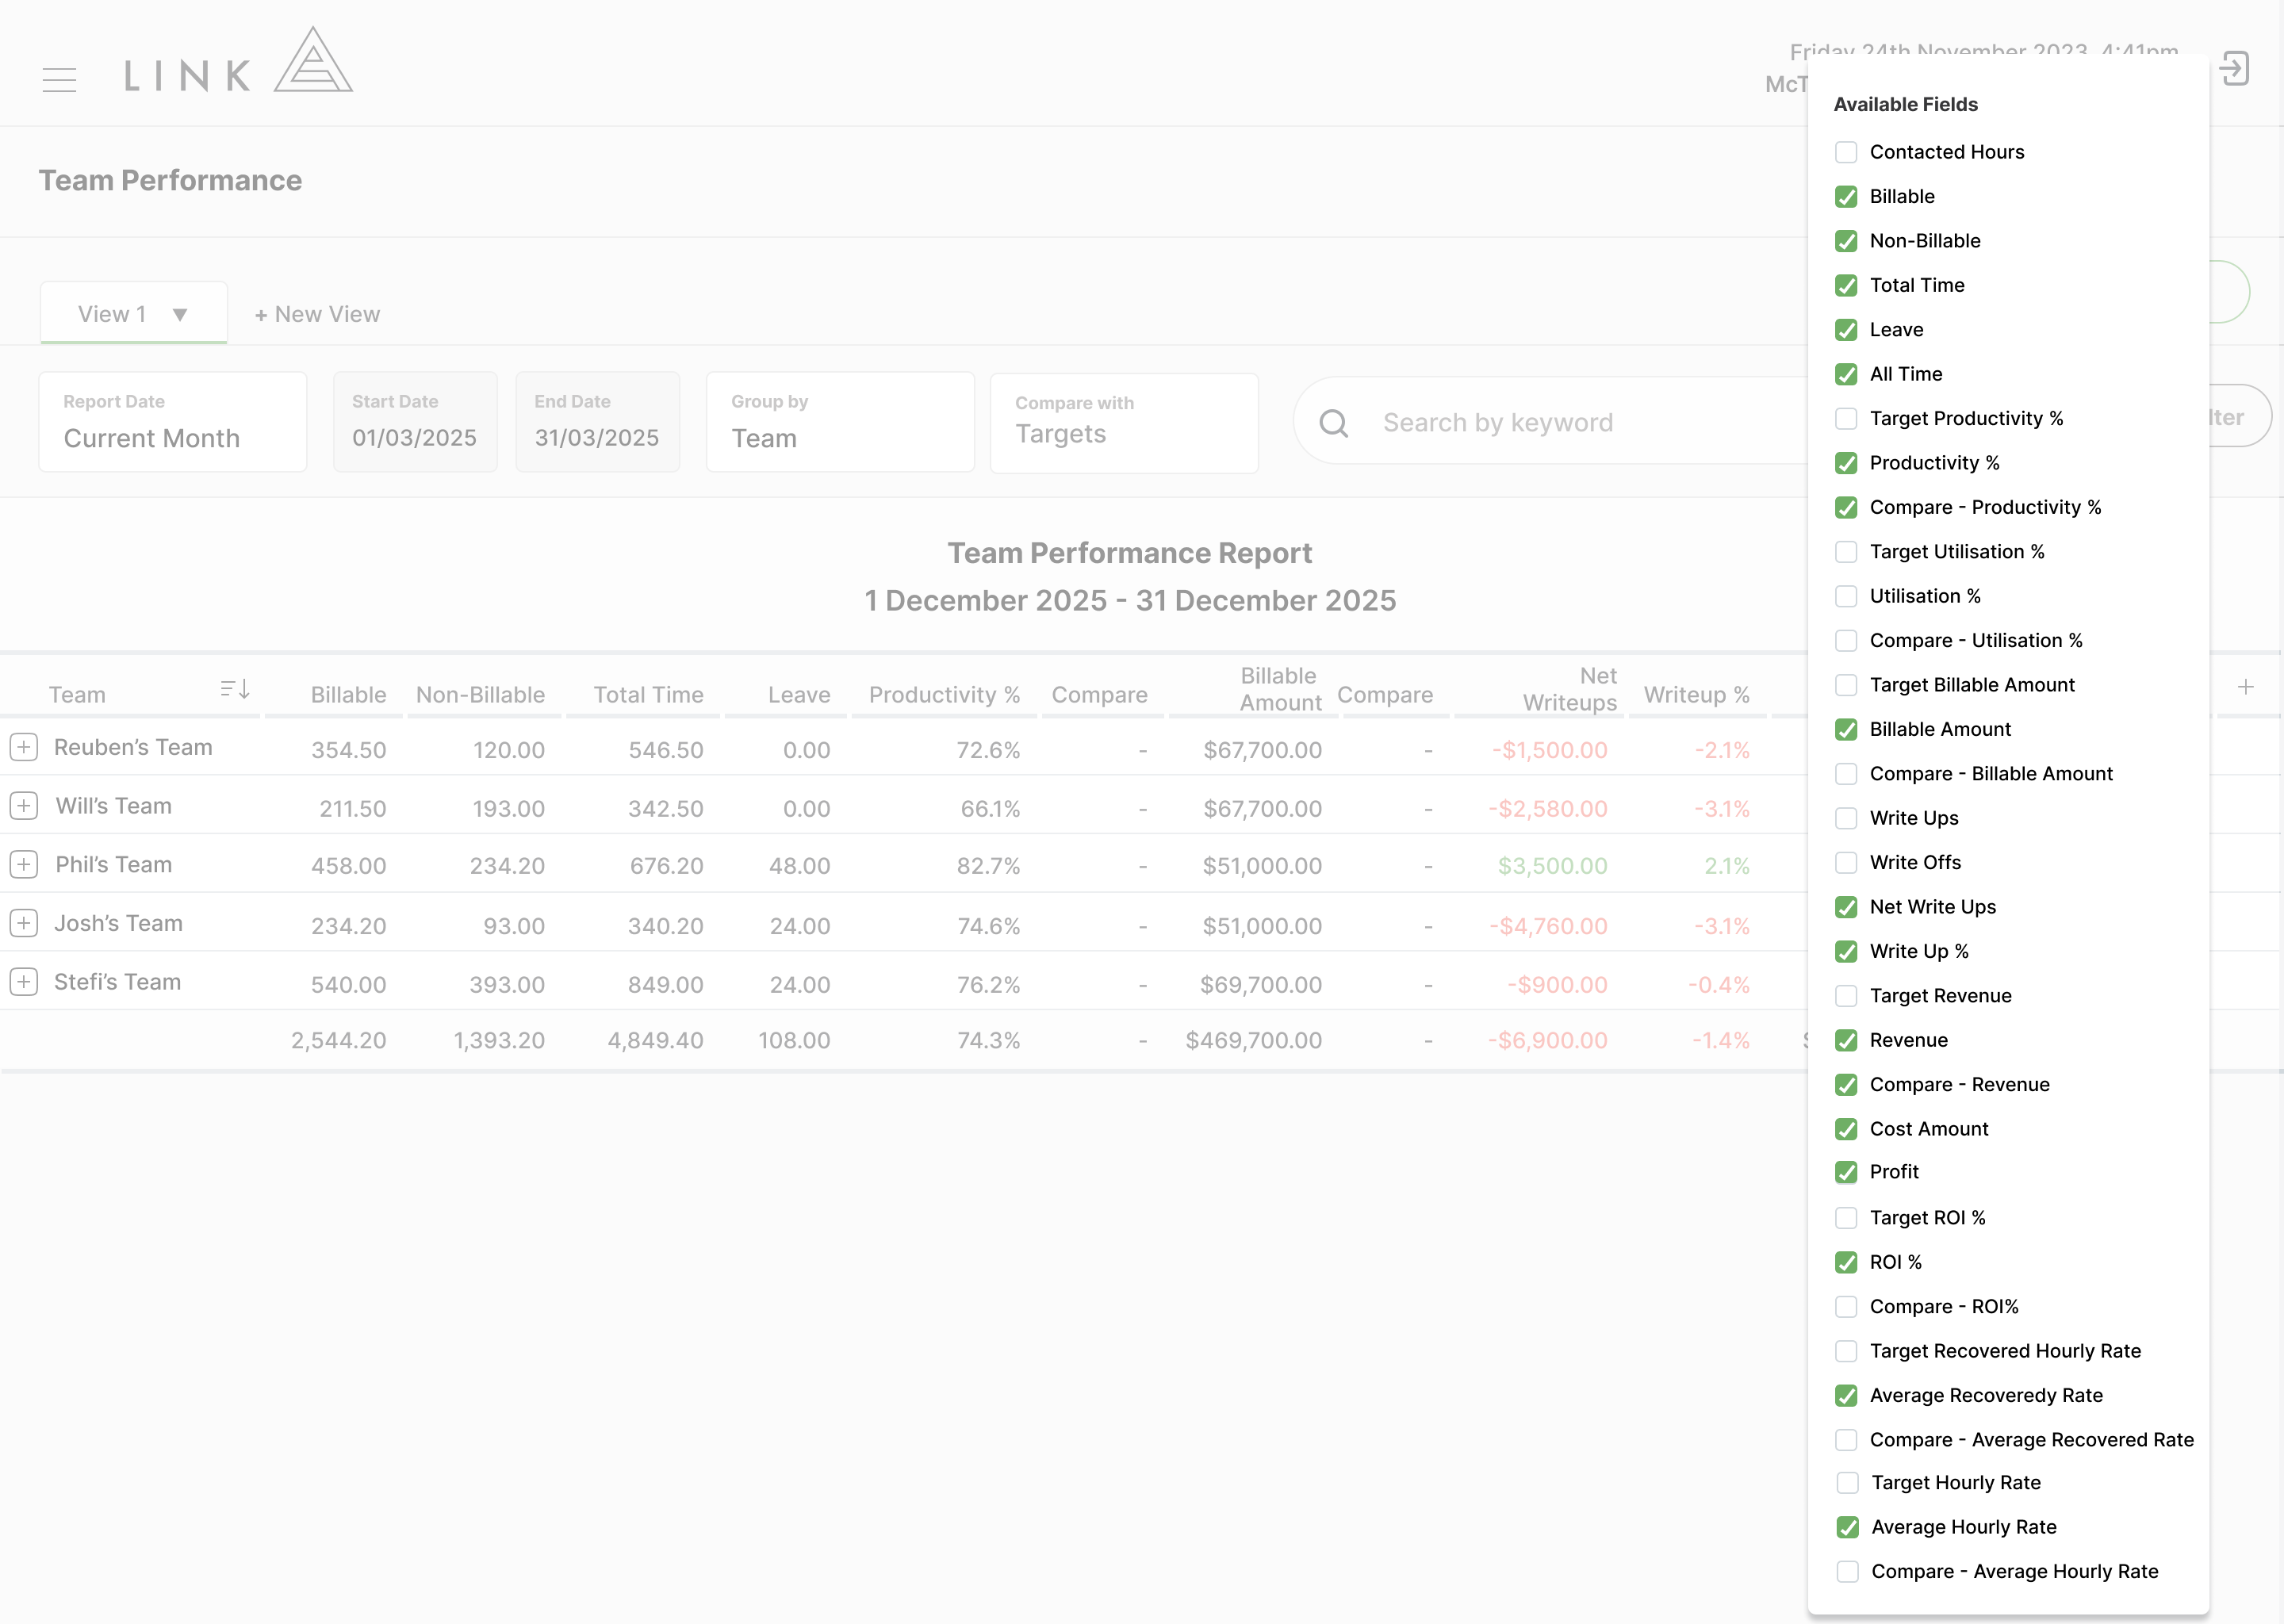The height and width of the screenshot is (1624, 2284).
Task: Click the add column plus icon
Action: click(x=2246, y=687)
